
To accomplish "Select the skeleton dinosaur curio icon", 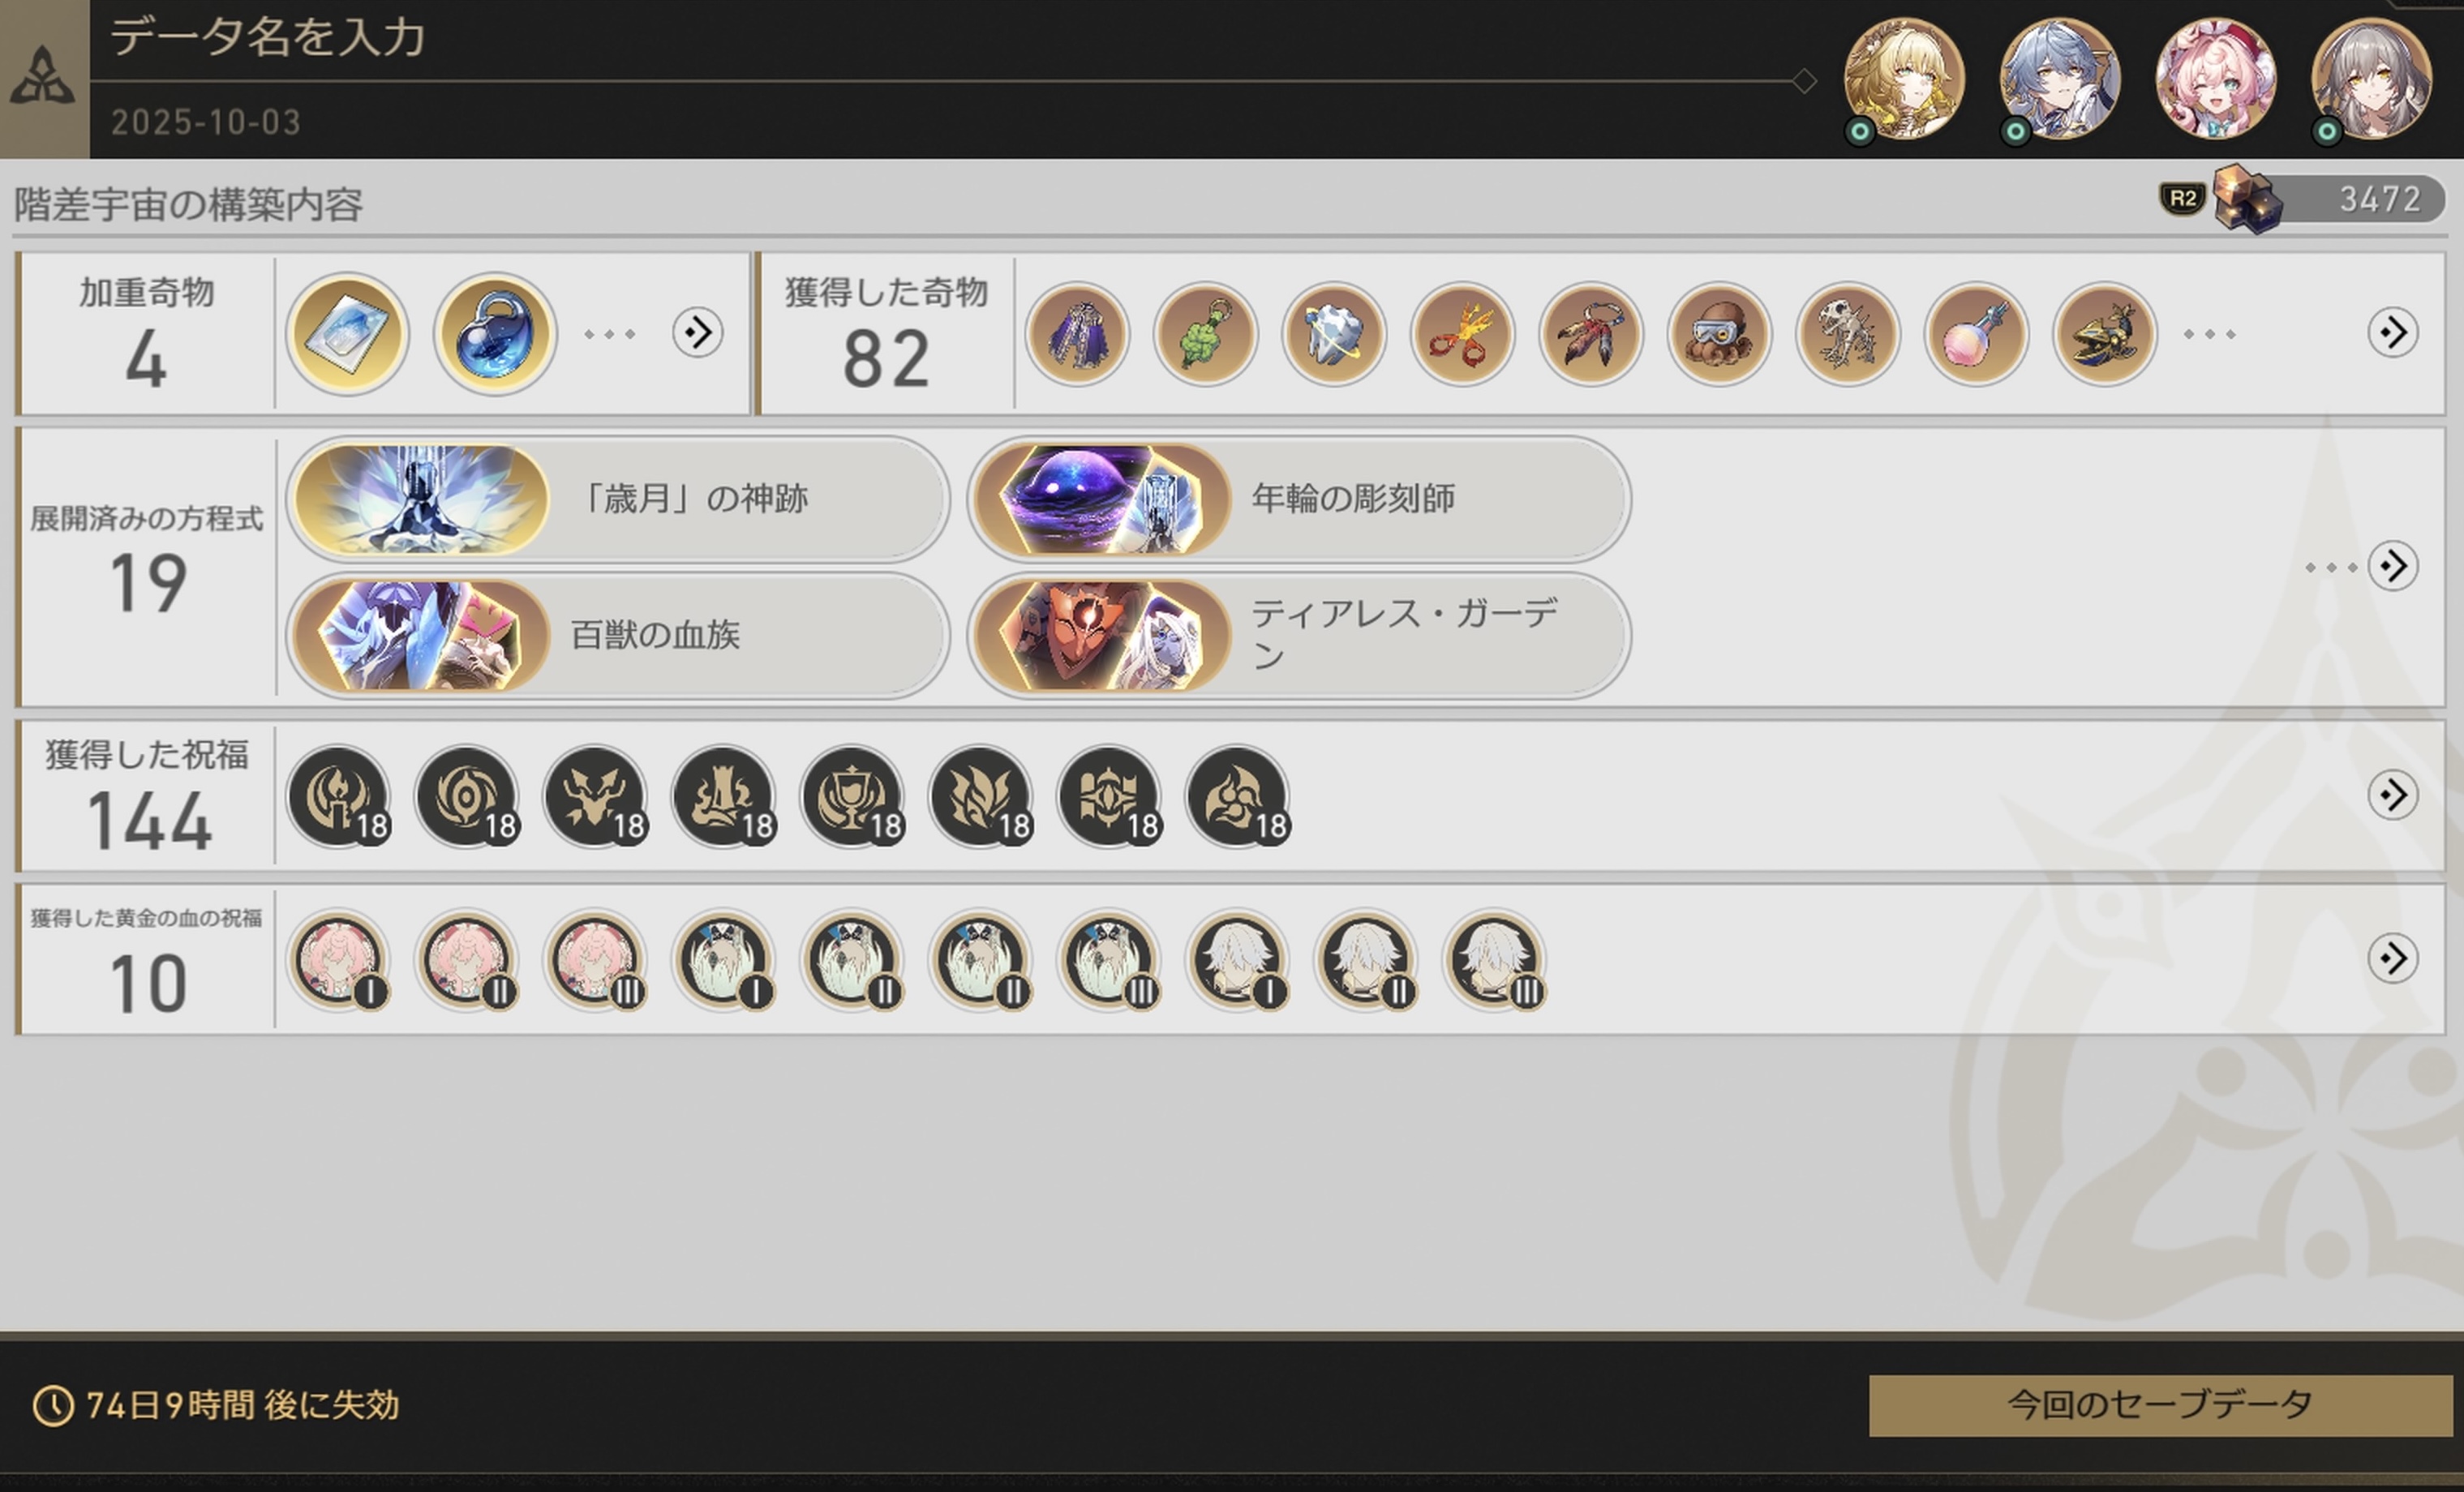I will point(1847,334).
